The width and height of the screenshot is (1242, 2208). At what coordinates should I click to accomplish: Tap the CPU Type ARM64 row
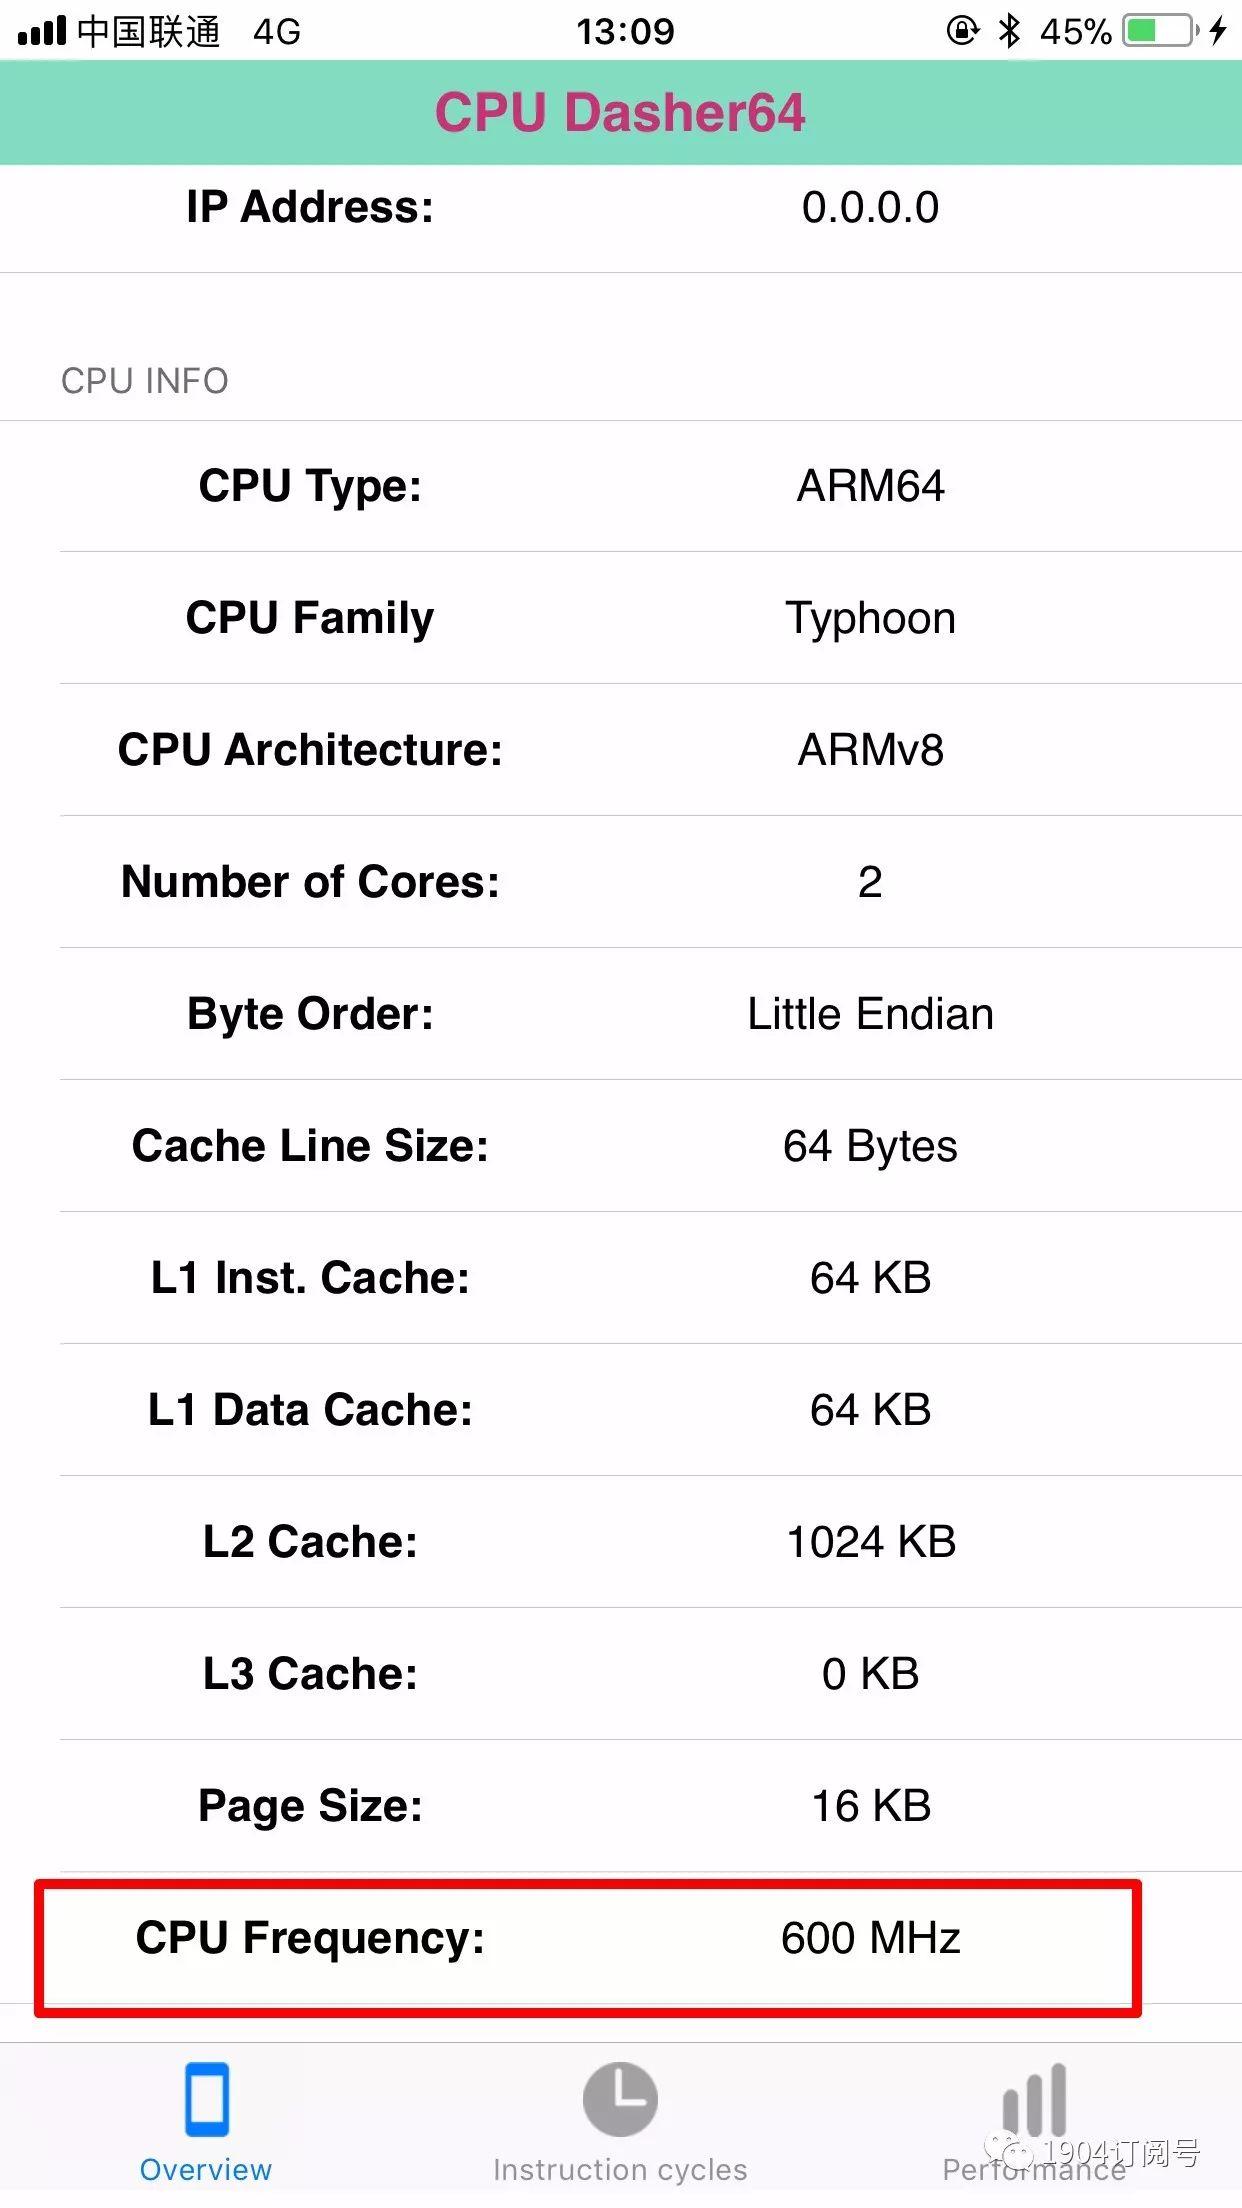[620, 487]
